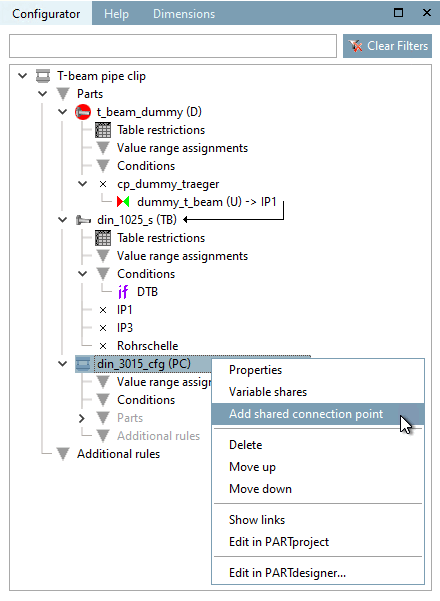
Task: Click the red t_beam_dummy part icon
Action: click(83, 112)
